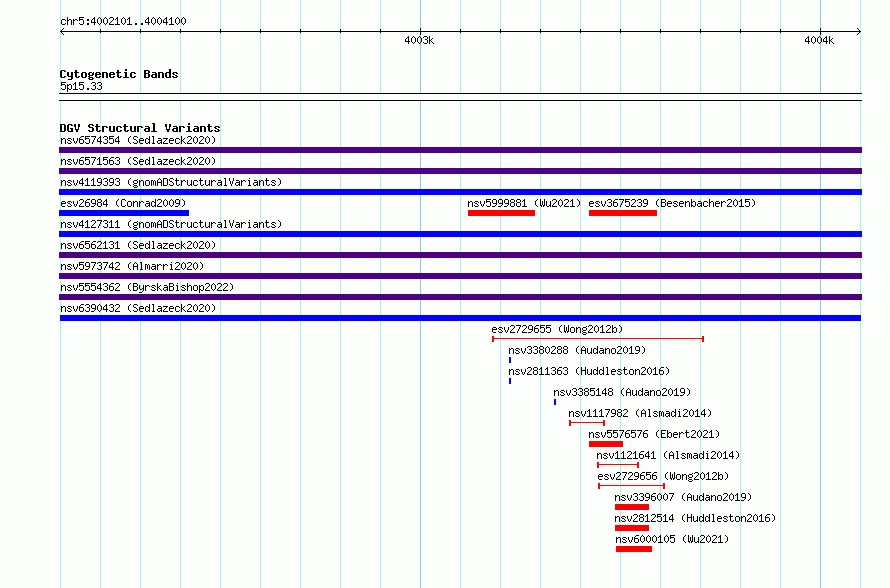
Task: Select the blue bar under nsv4127311
Action: tap(460, 234)
